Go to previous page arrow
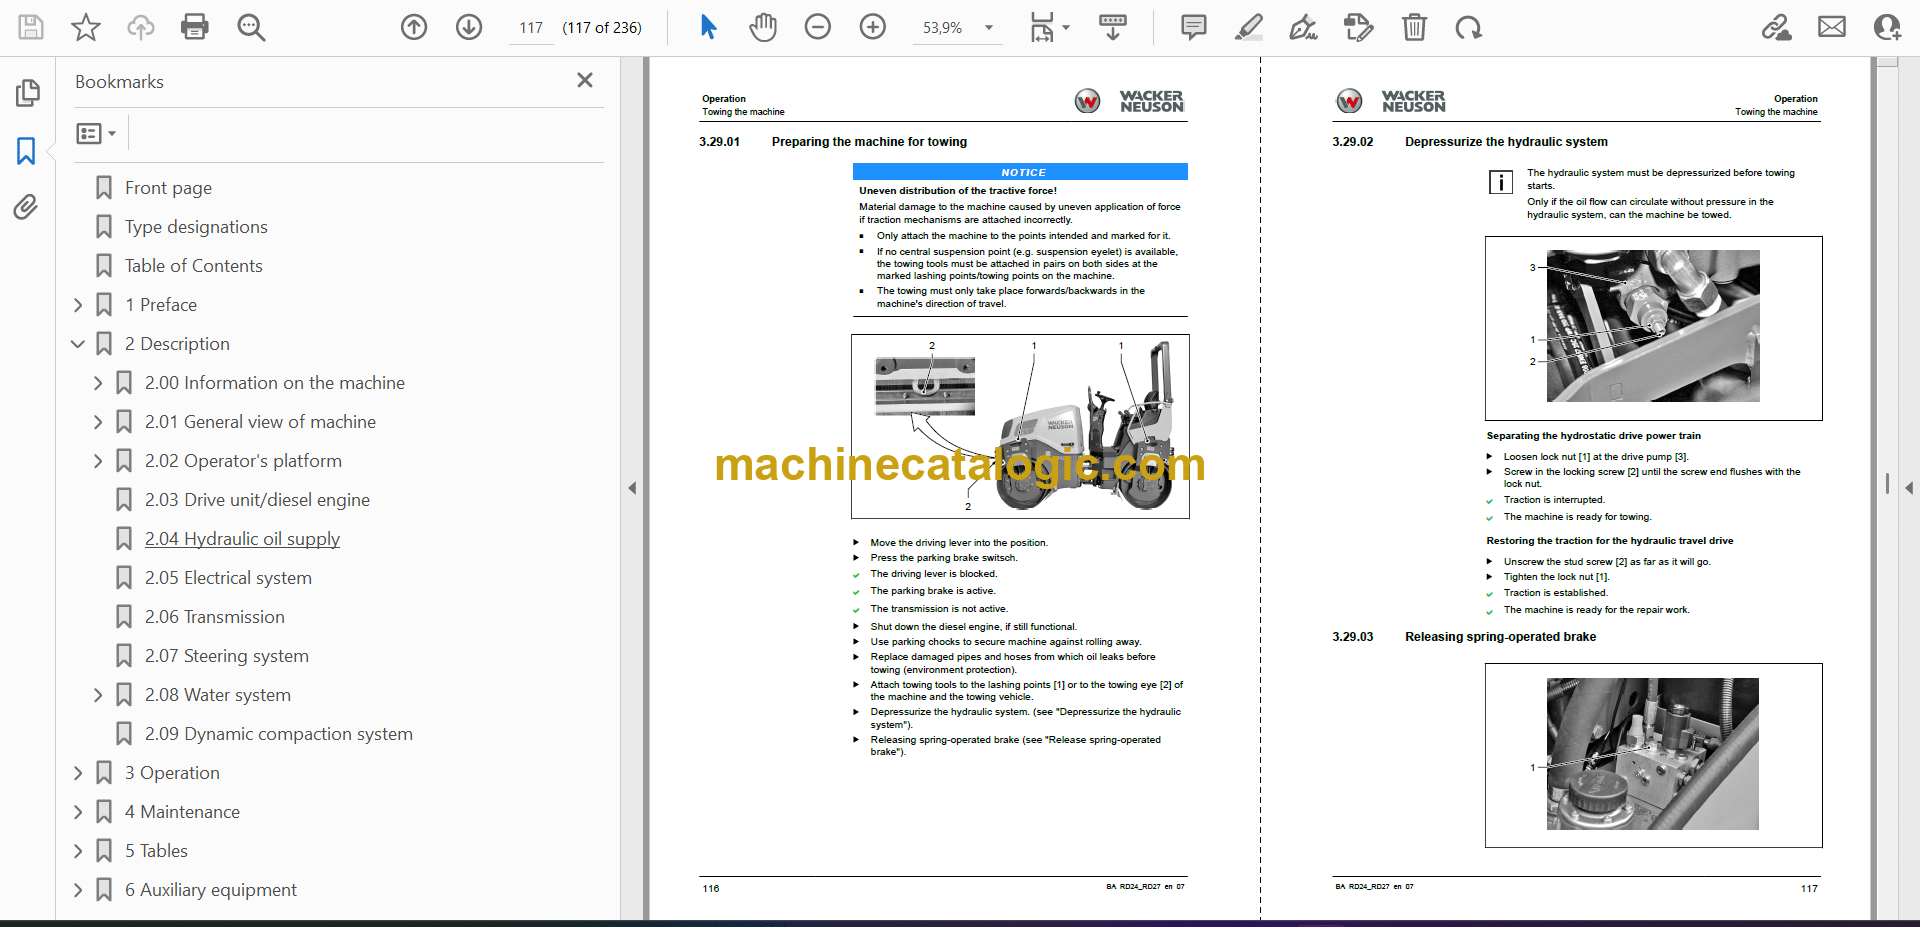This screenshot has width=1920, height=927. 414,27
